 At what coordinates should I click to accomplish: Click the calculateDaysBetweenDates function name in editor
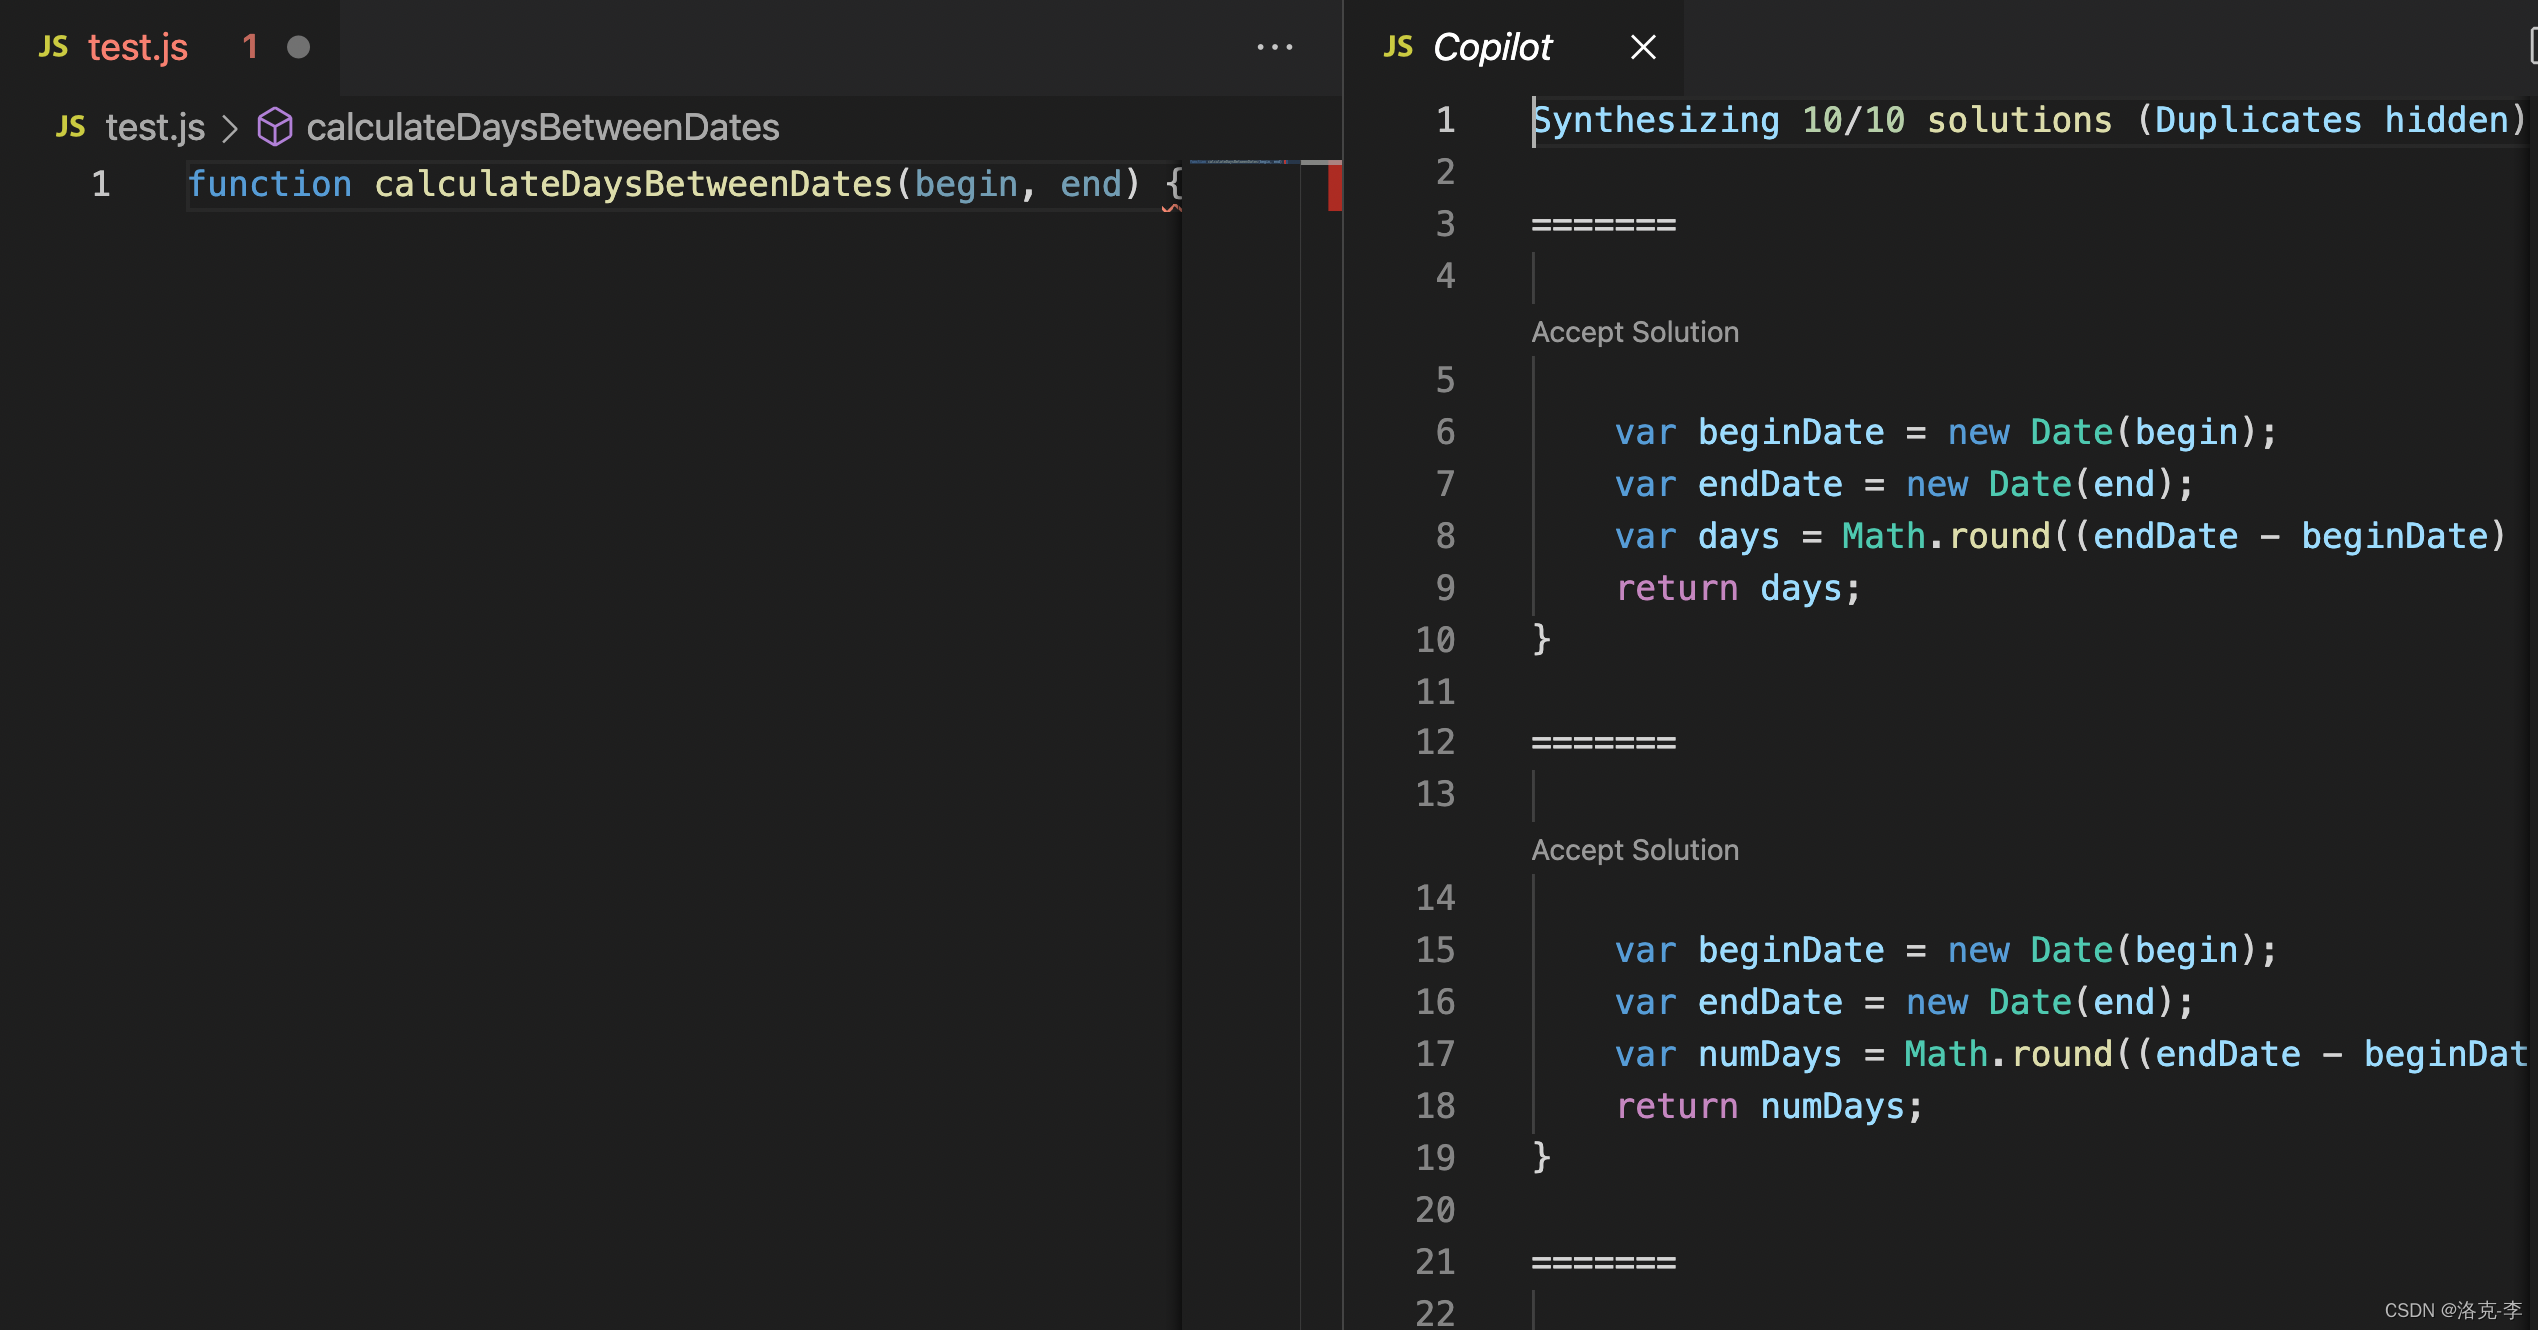633,184
